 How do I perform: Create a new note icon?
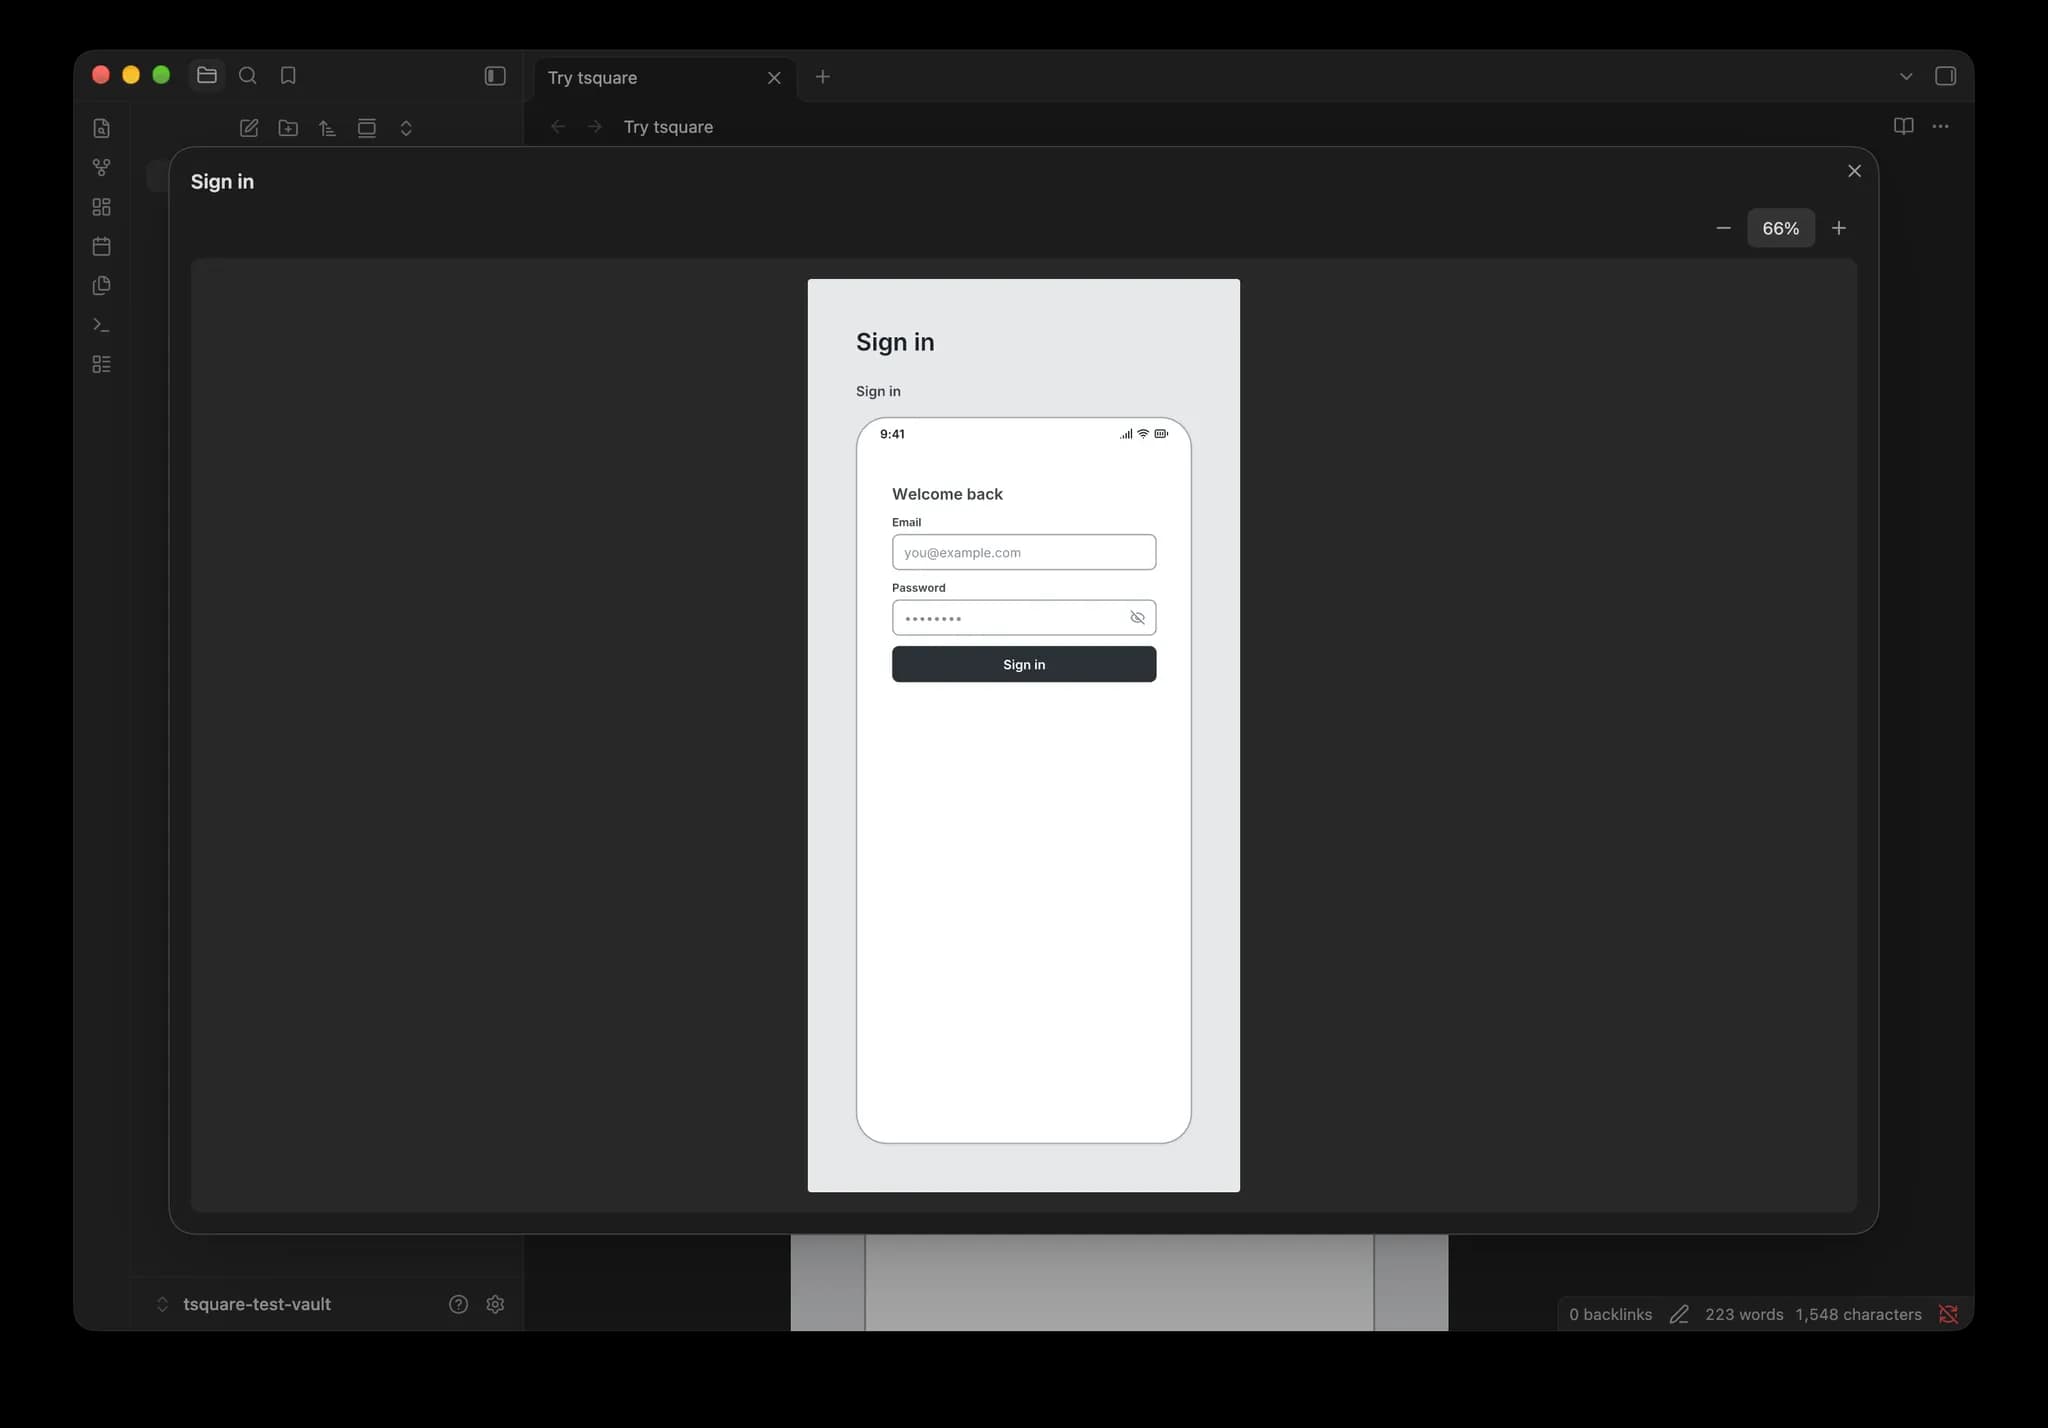(249, 128)
